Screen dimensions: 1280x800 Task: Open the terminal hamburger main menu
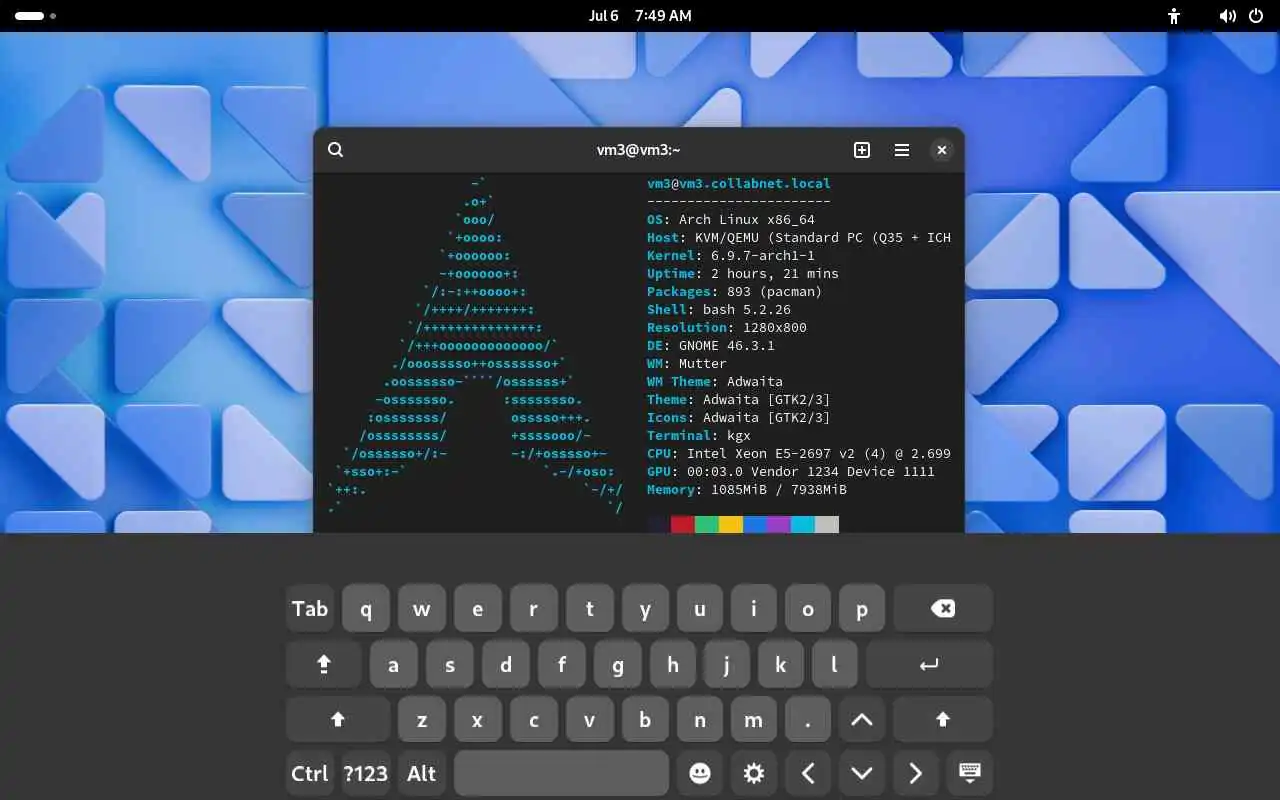[902, 150]
